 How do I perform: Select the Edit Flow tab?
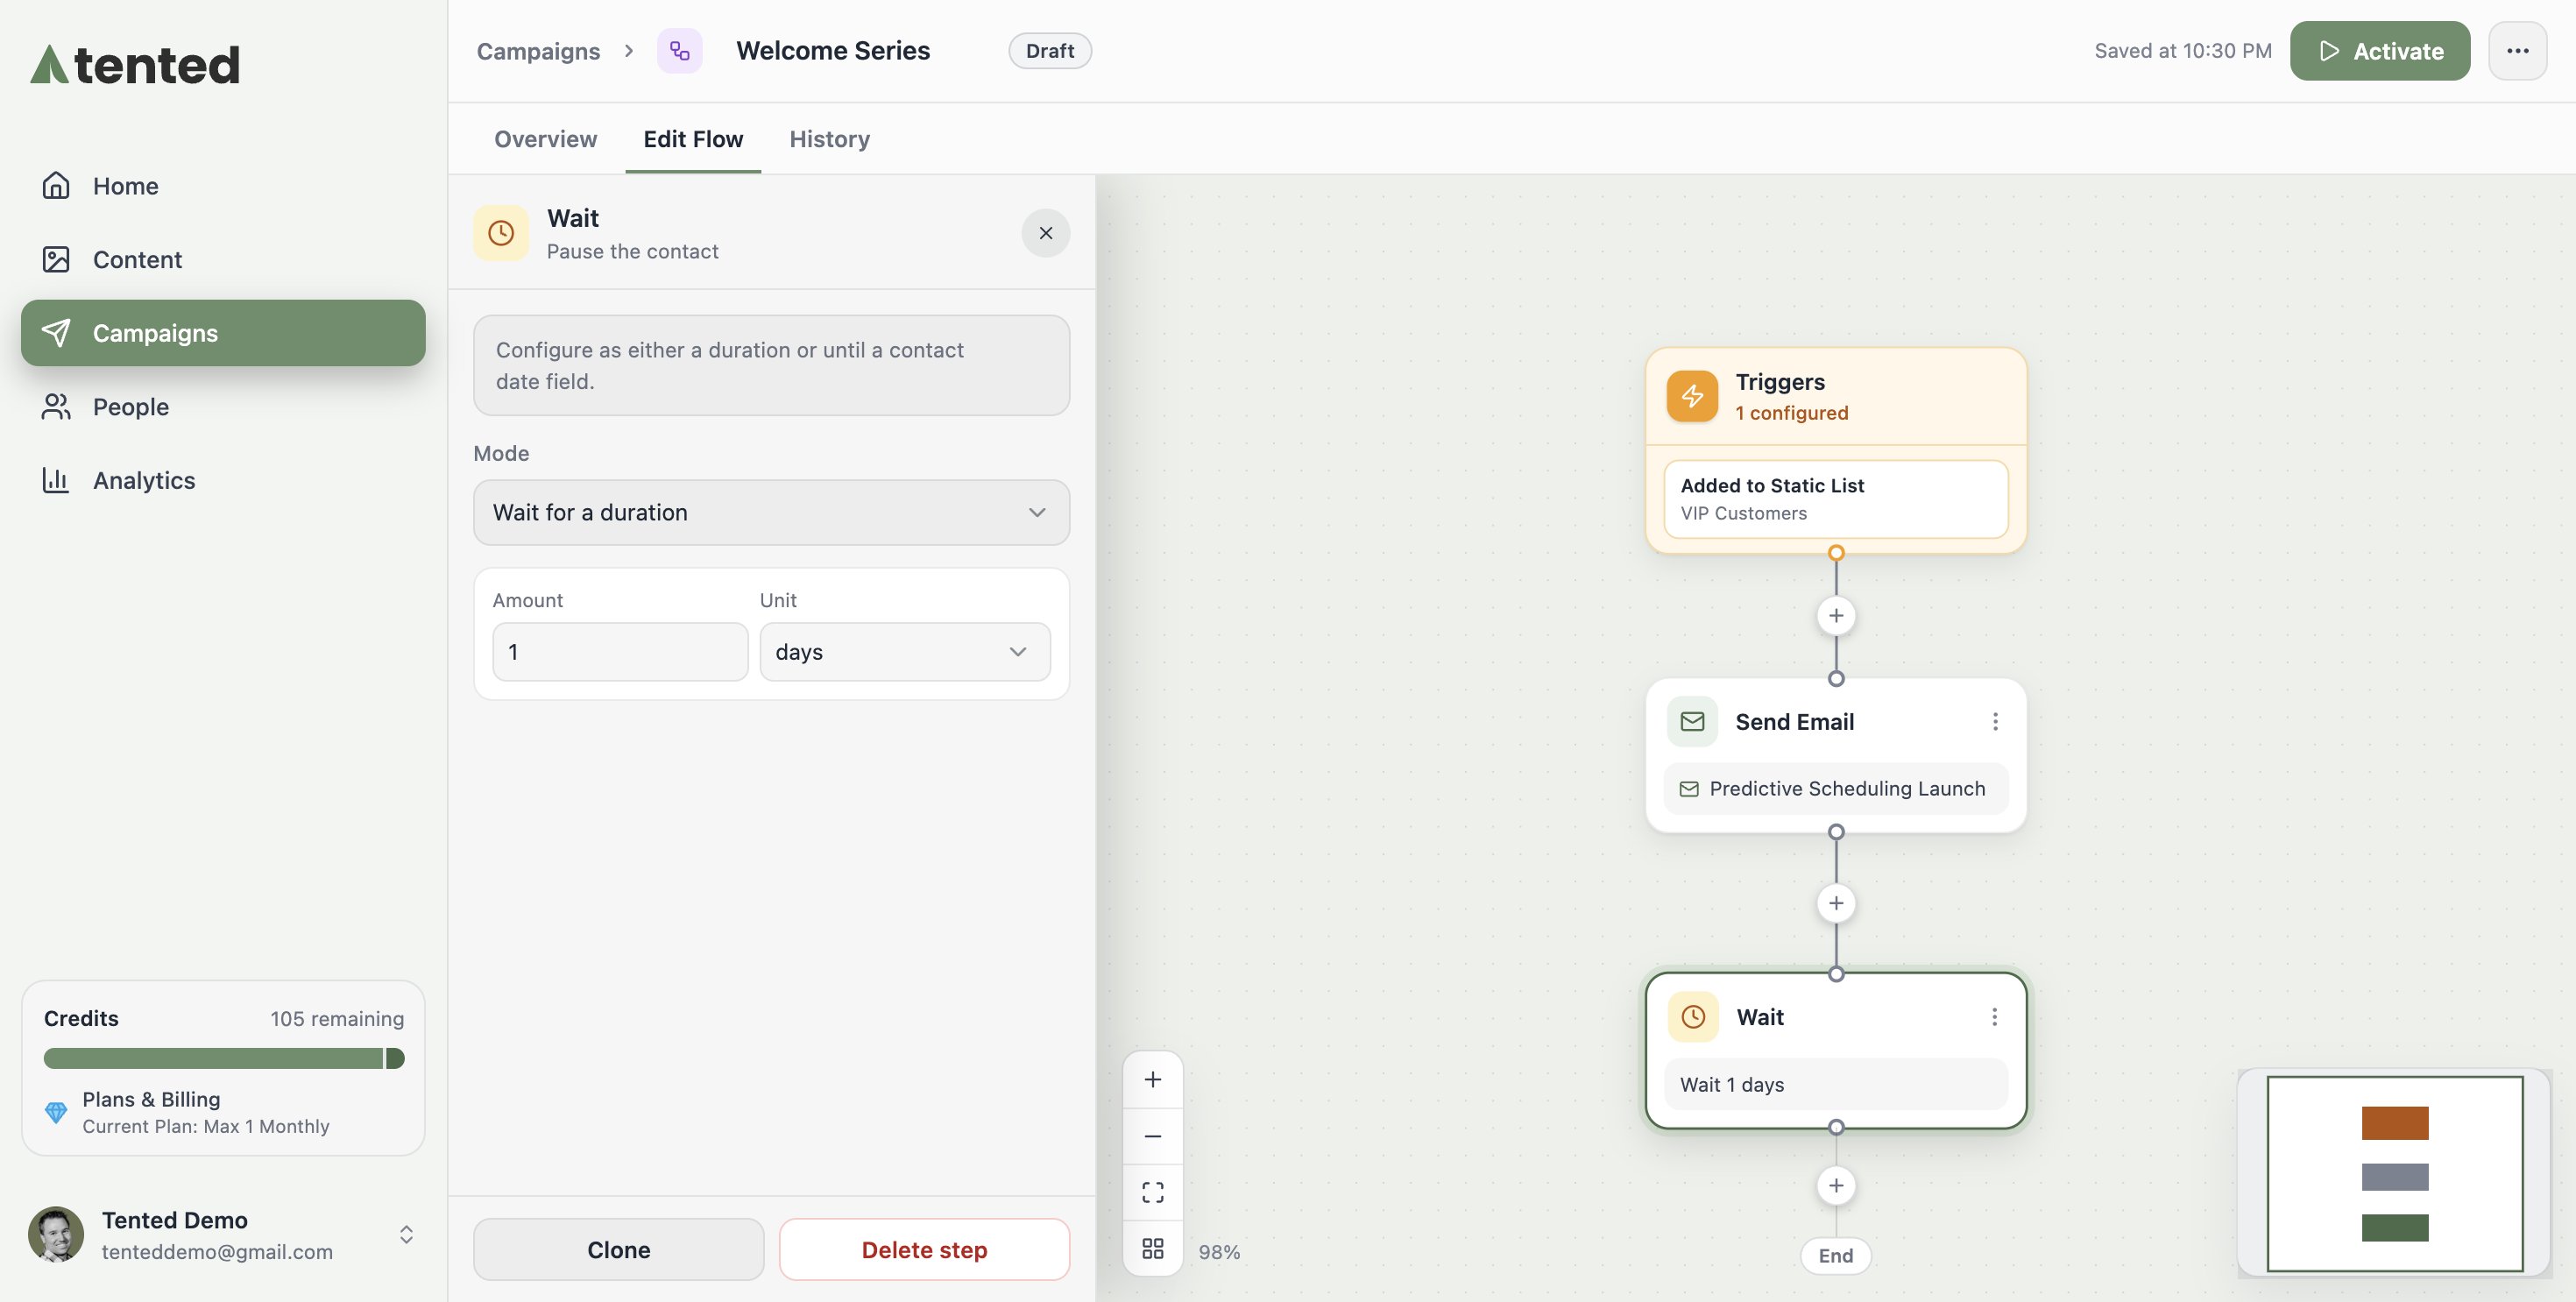click(x=693, y=139)
